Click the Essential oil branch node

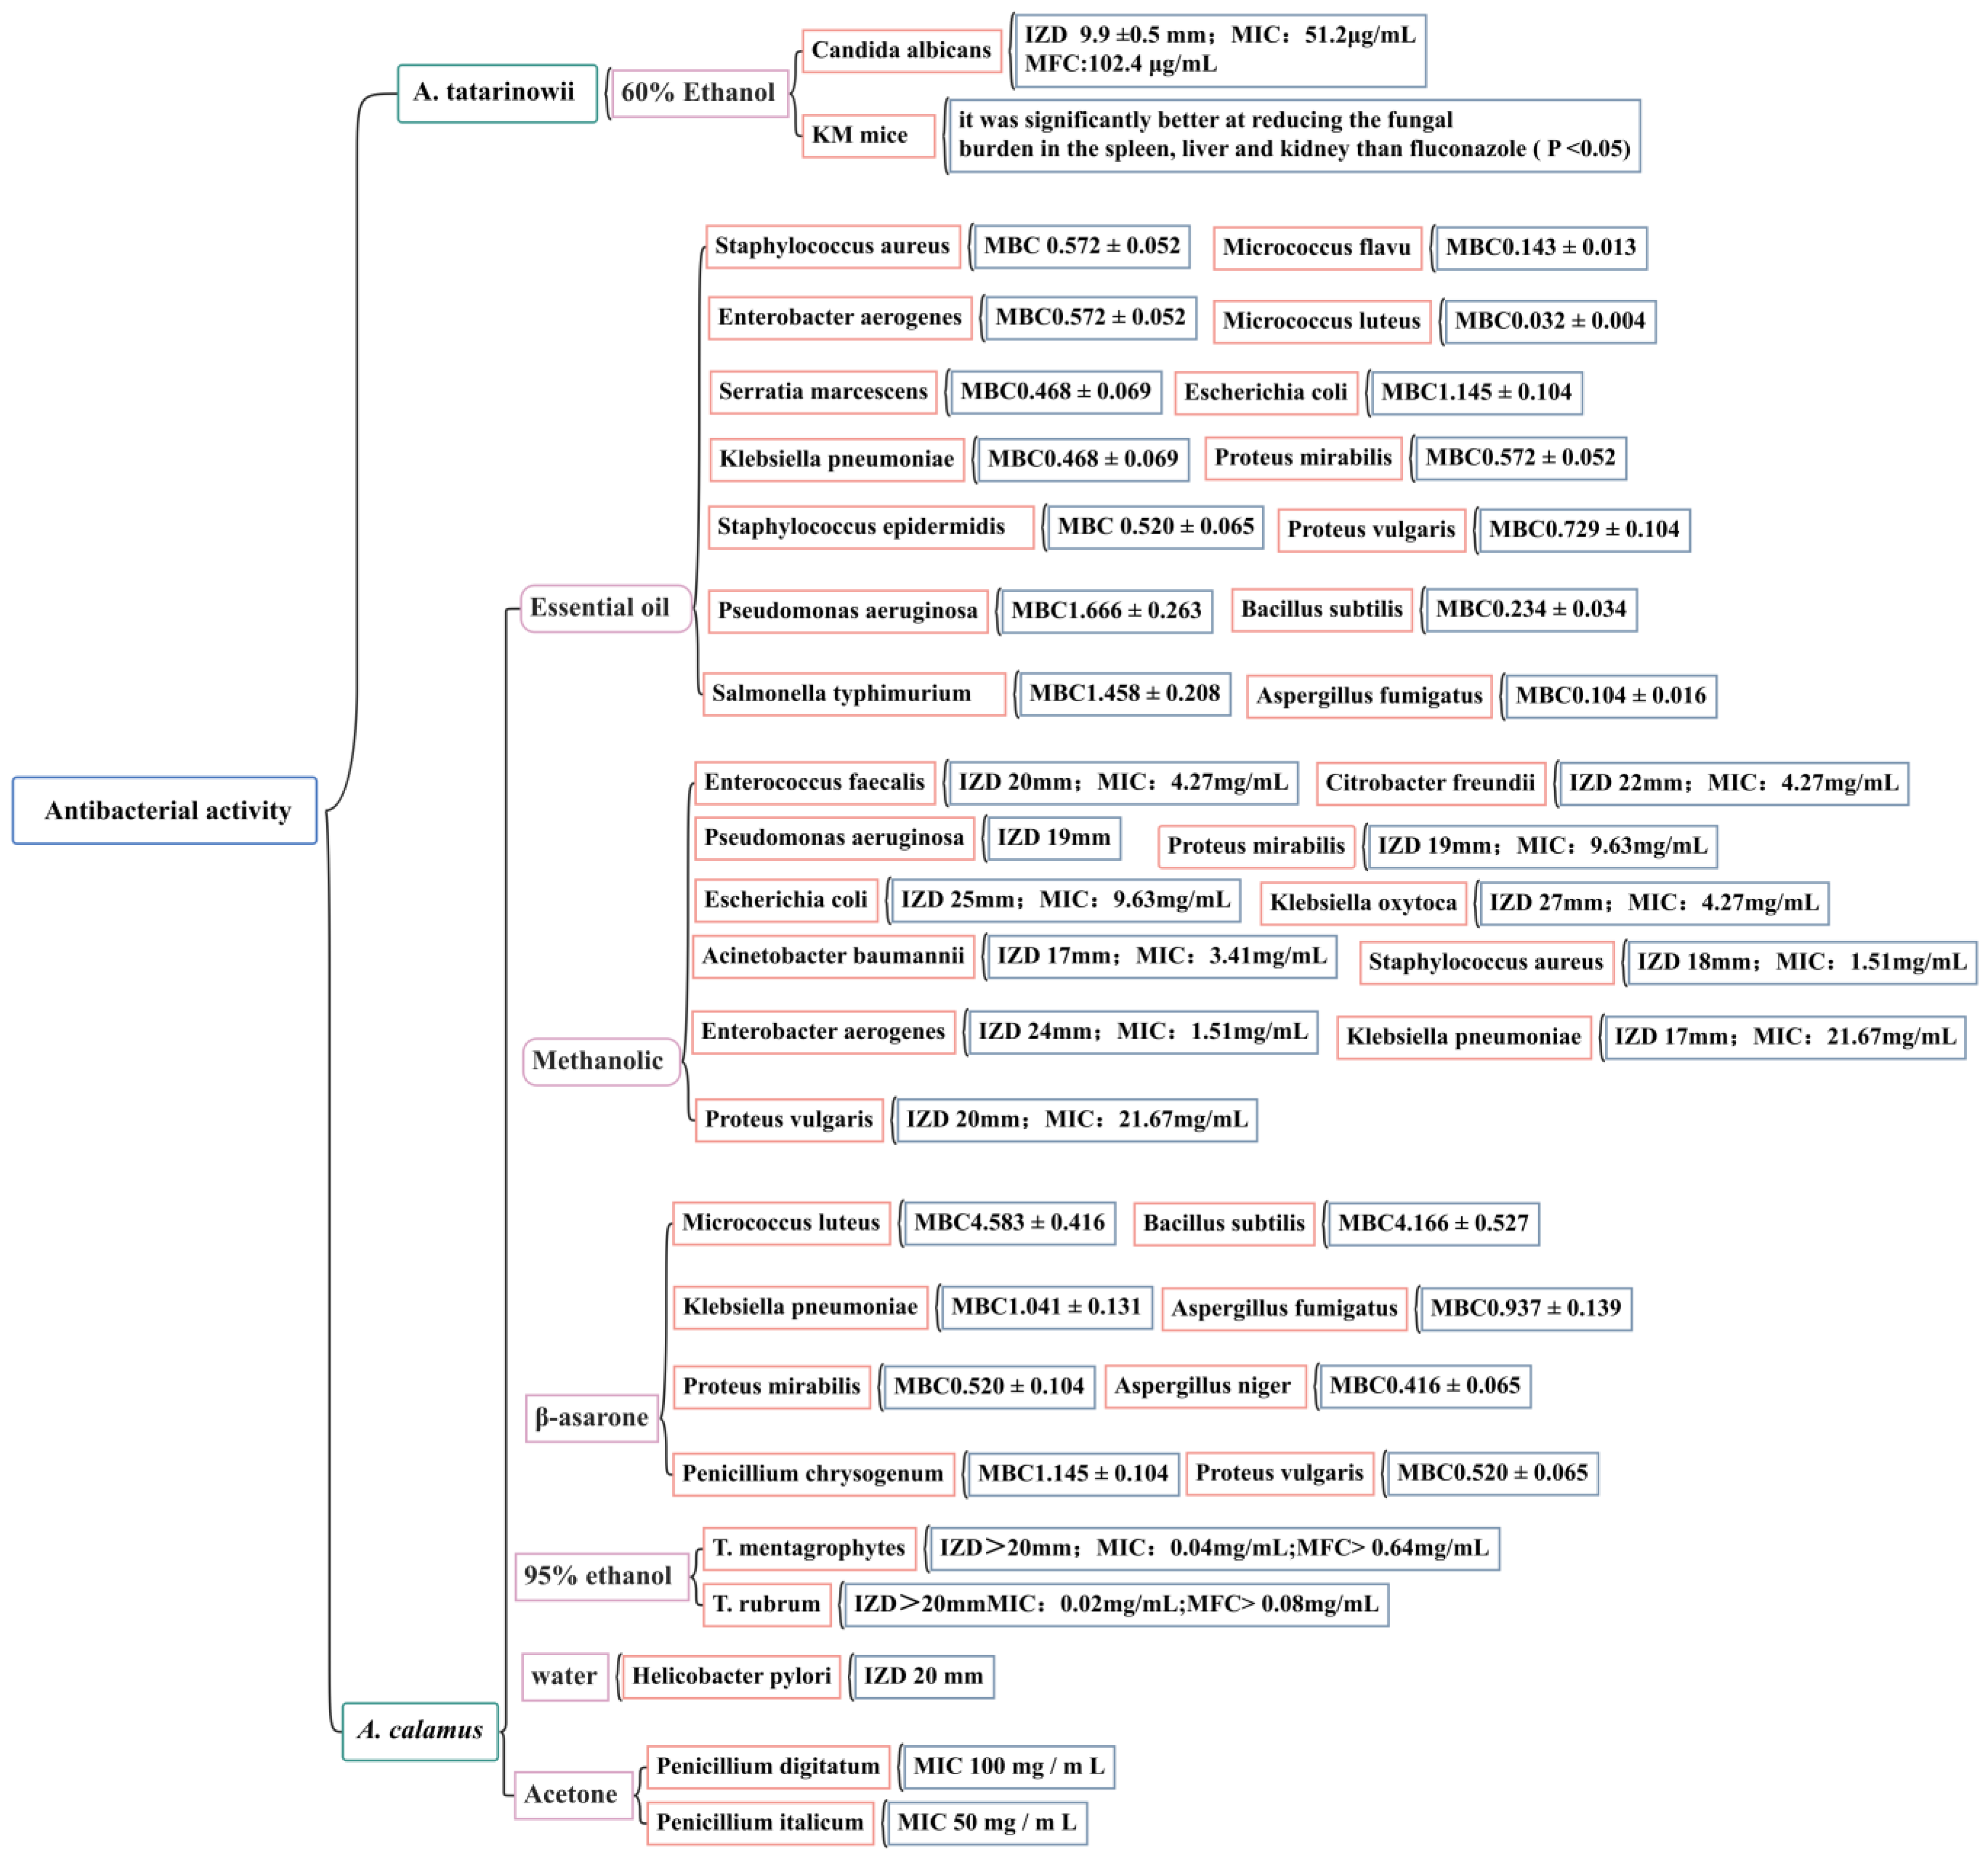[x=605, y=608]
